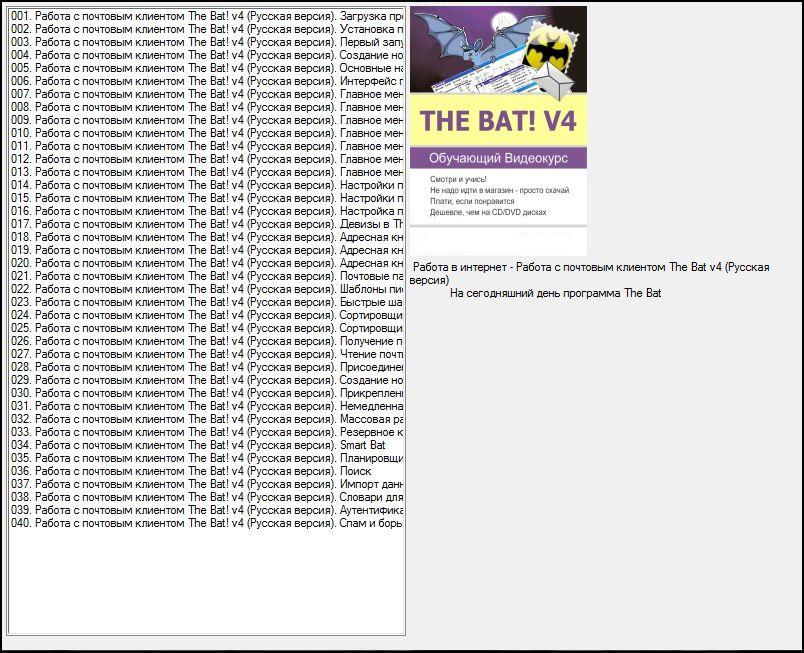Pick lesson 029 'Создание' row
Image resolution: width=804 pixels, height=653 pixels.
click(x=207, y=380)
